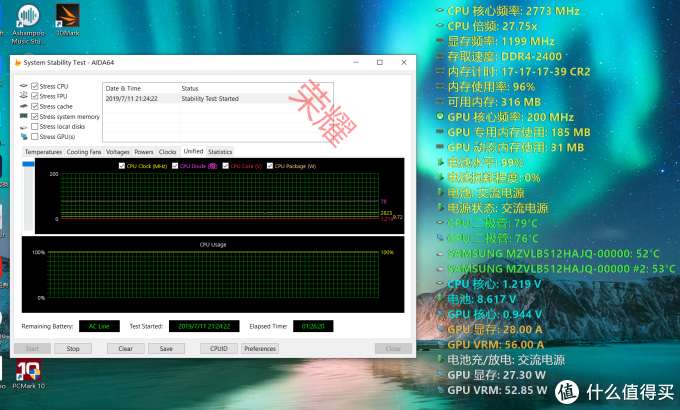Click the memory module icon beside Stress system memory
680x410 pixels.
23,116
